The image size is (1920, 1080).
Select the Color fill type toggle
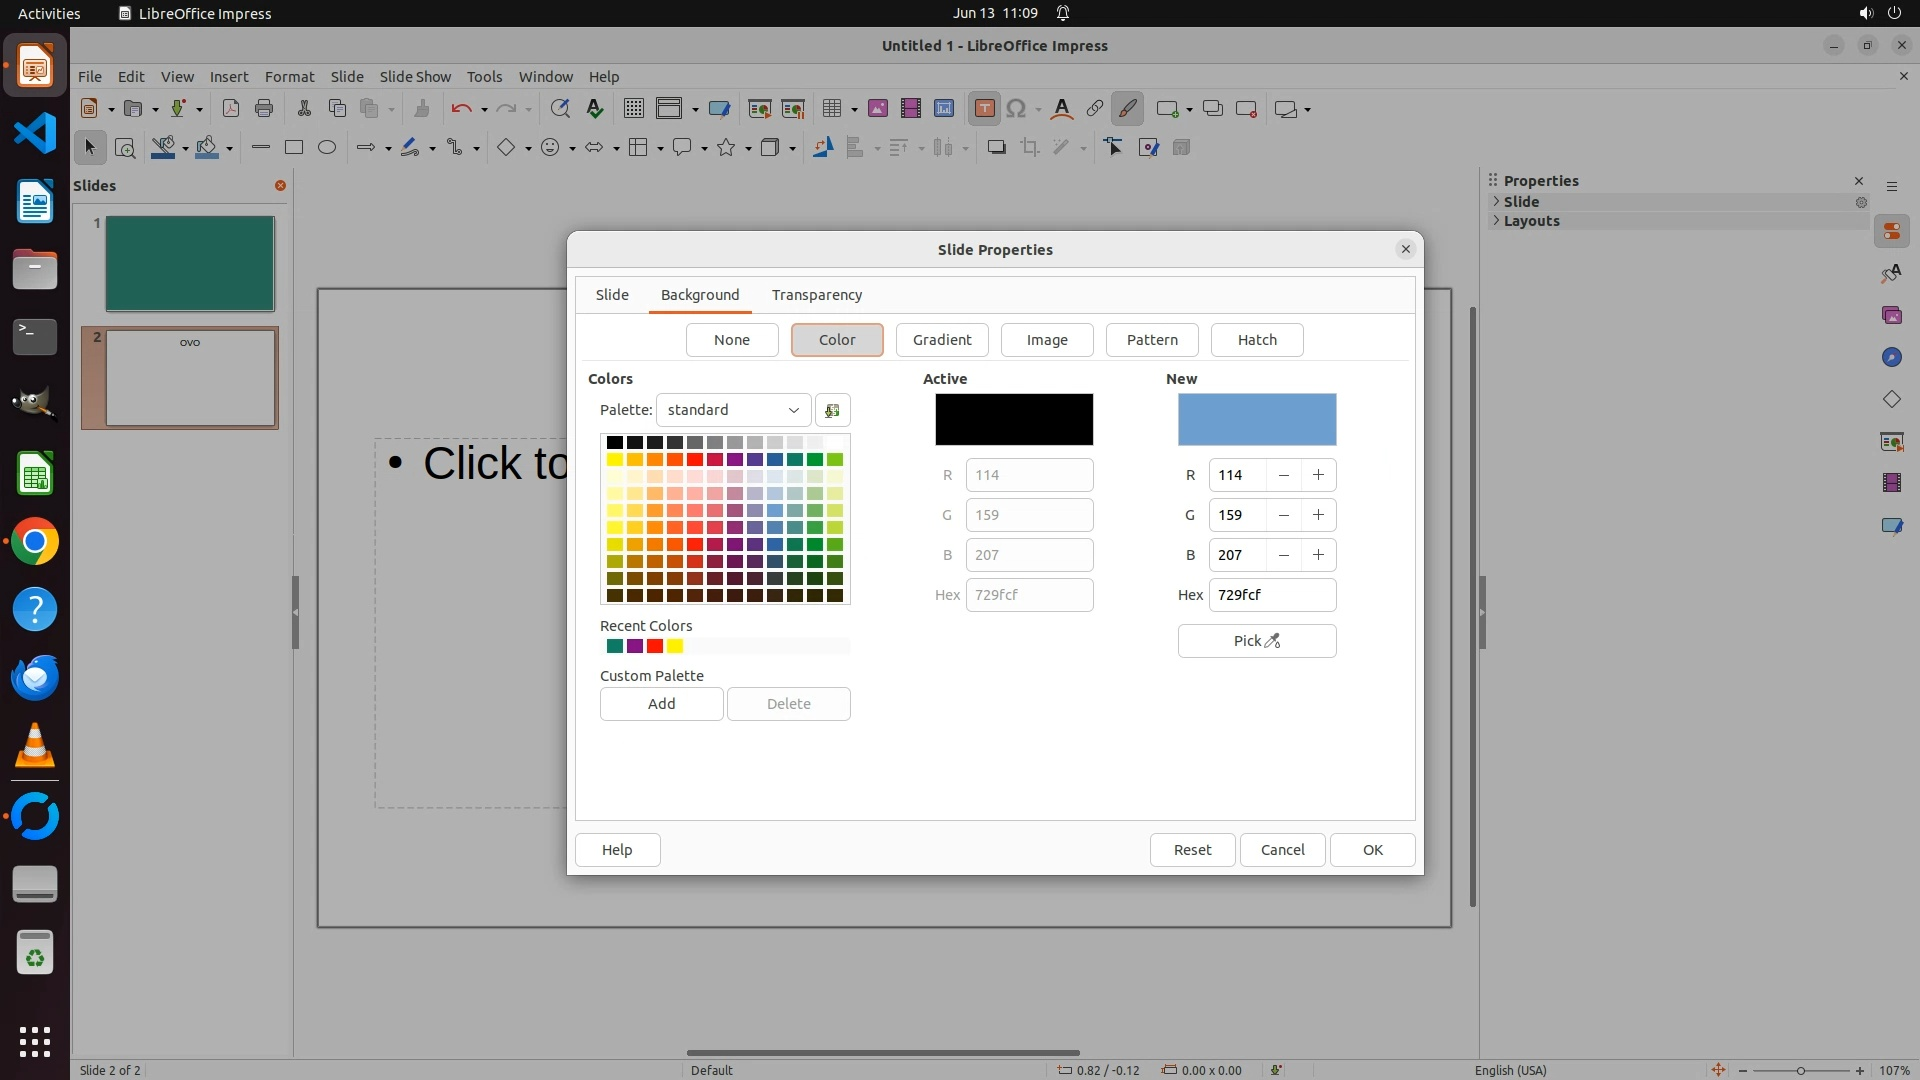(x=836, y=340)
